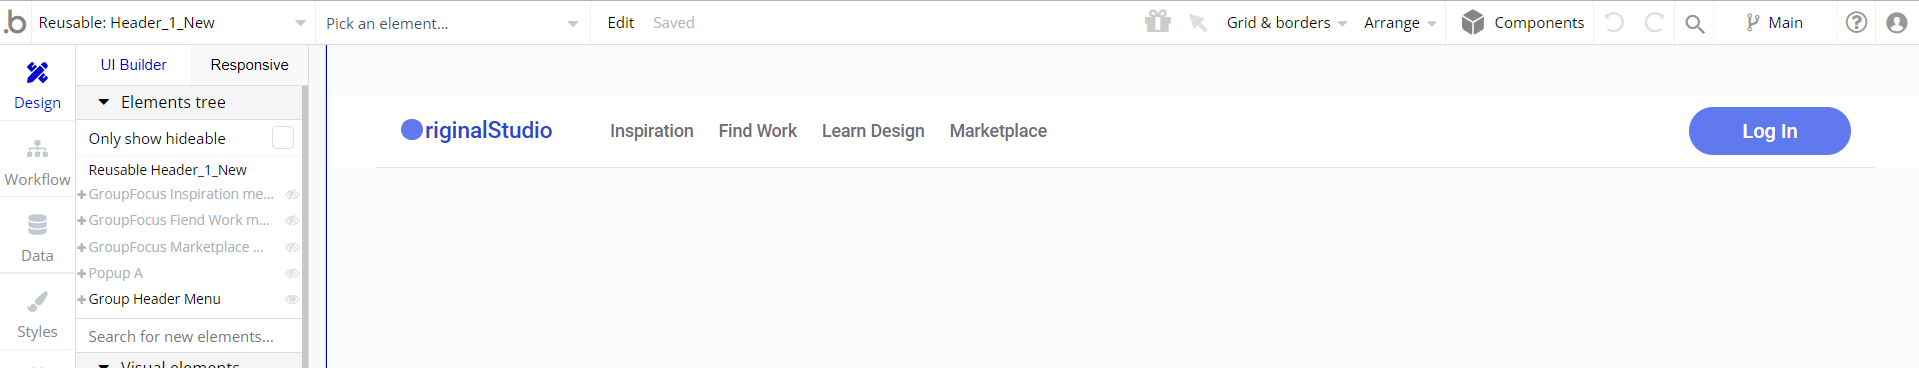Click the Components cube icon
Screen dimensions: 1919x368
(x=1472, y=22)
